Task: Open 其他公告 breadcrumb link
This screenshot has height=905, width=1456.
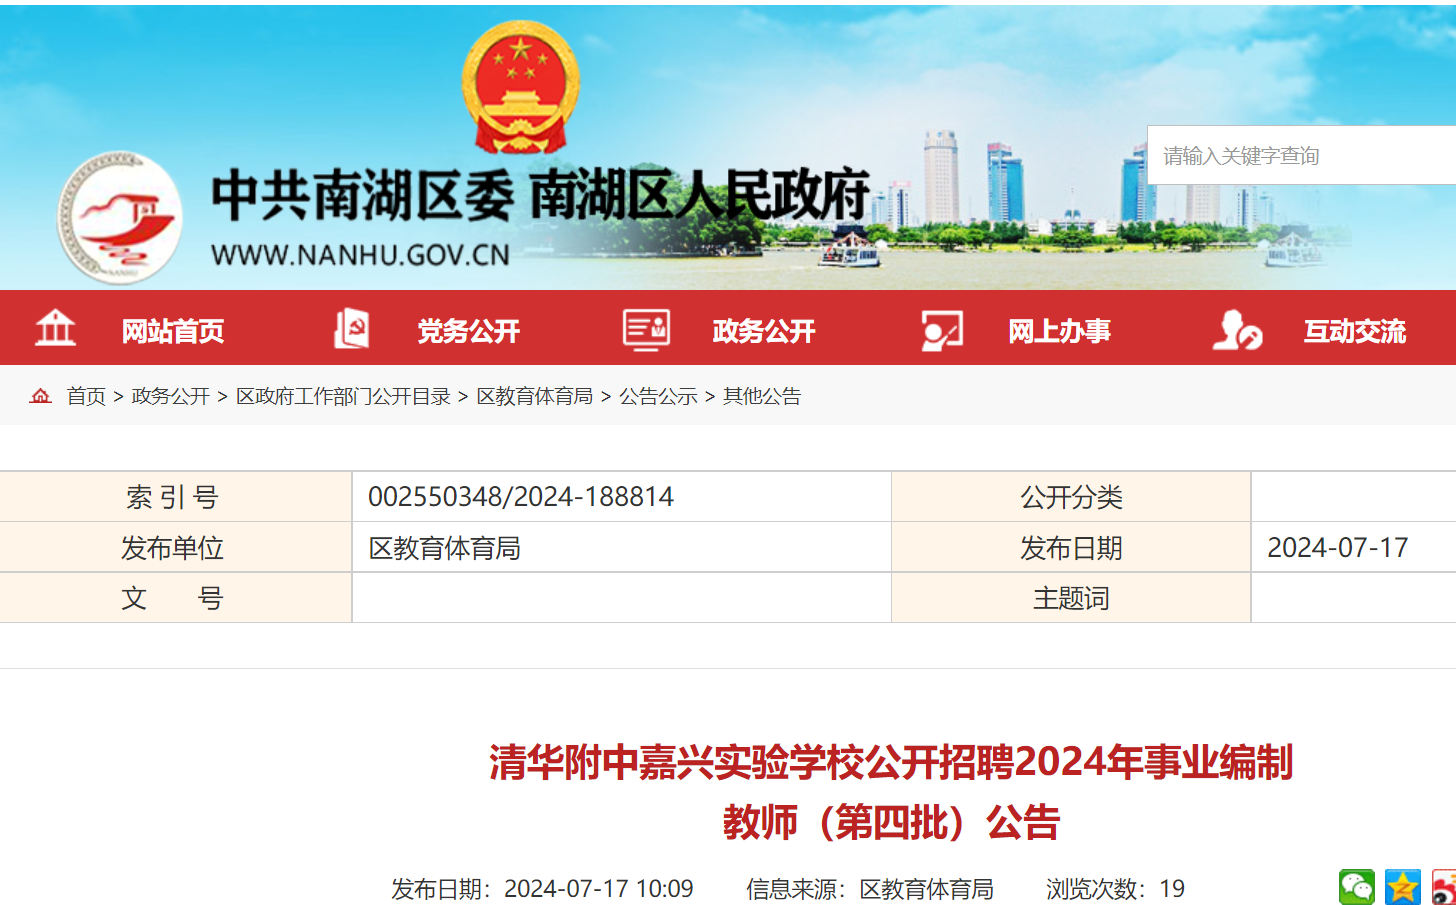Action: point(762,396)
